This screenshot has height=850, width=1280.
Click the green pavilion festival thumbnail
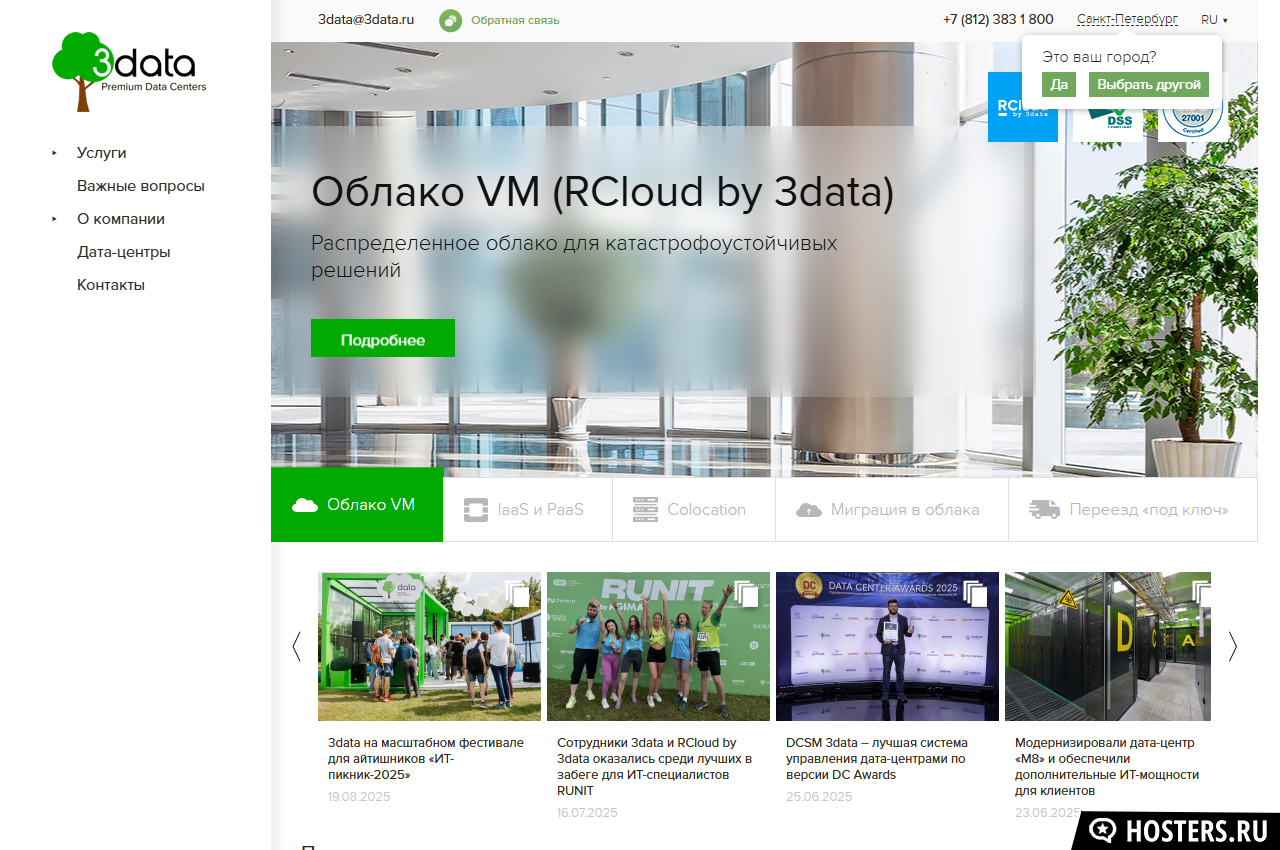[x=429, y=647]
